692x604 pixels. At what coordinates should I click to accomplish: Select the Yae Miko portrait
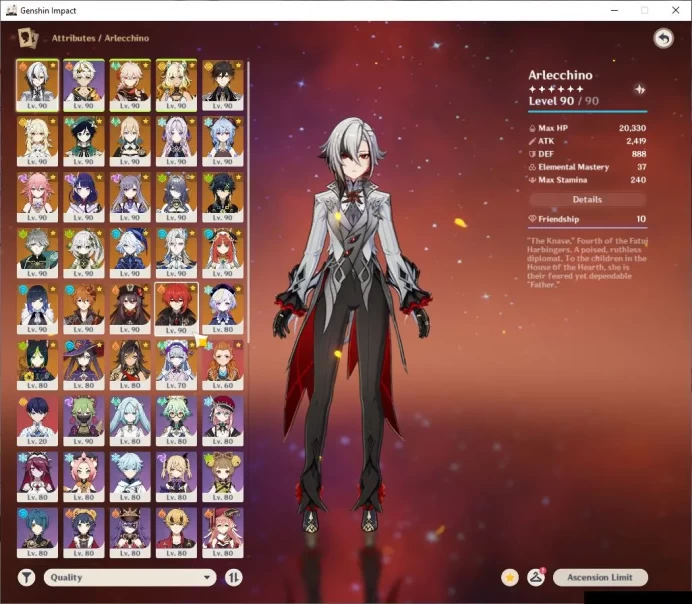click(x=38, y=197)
